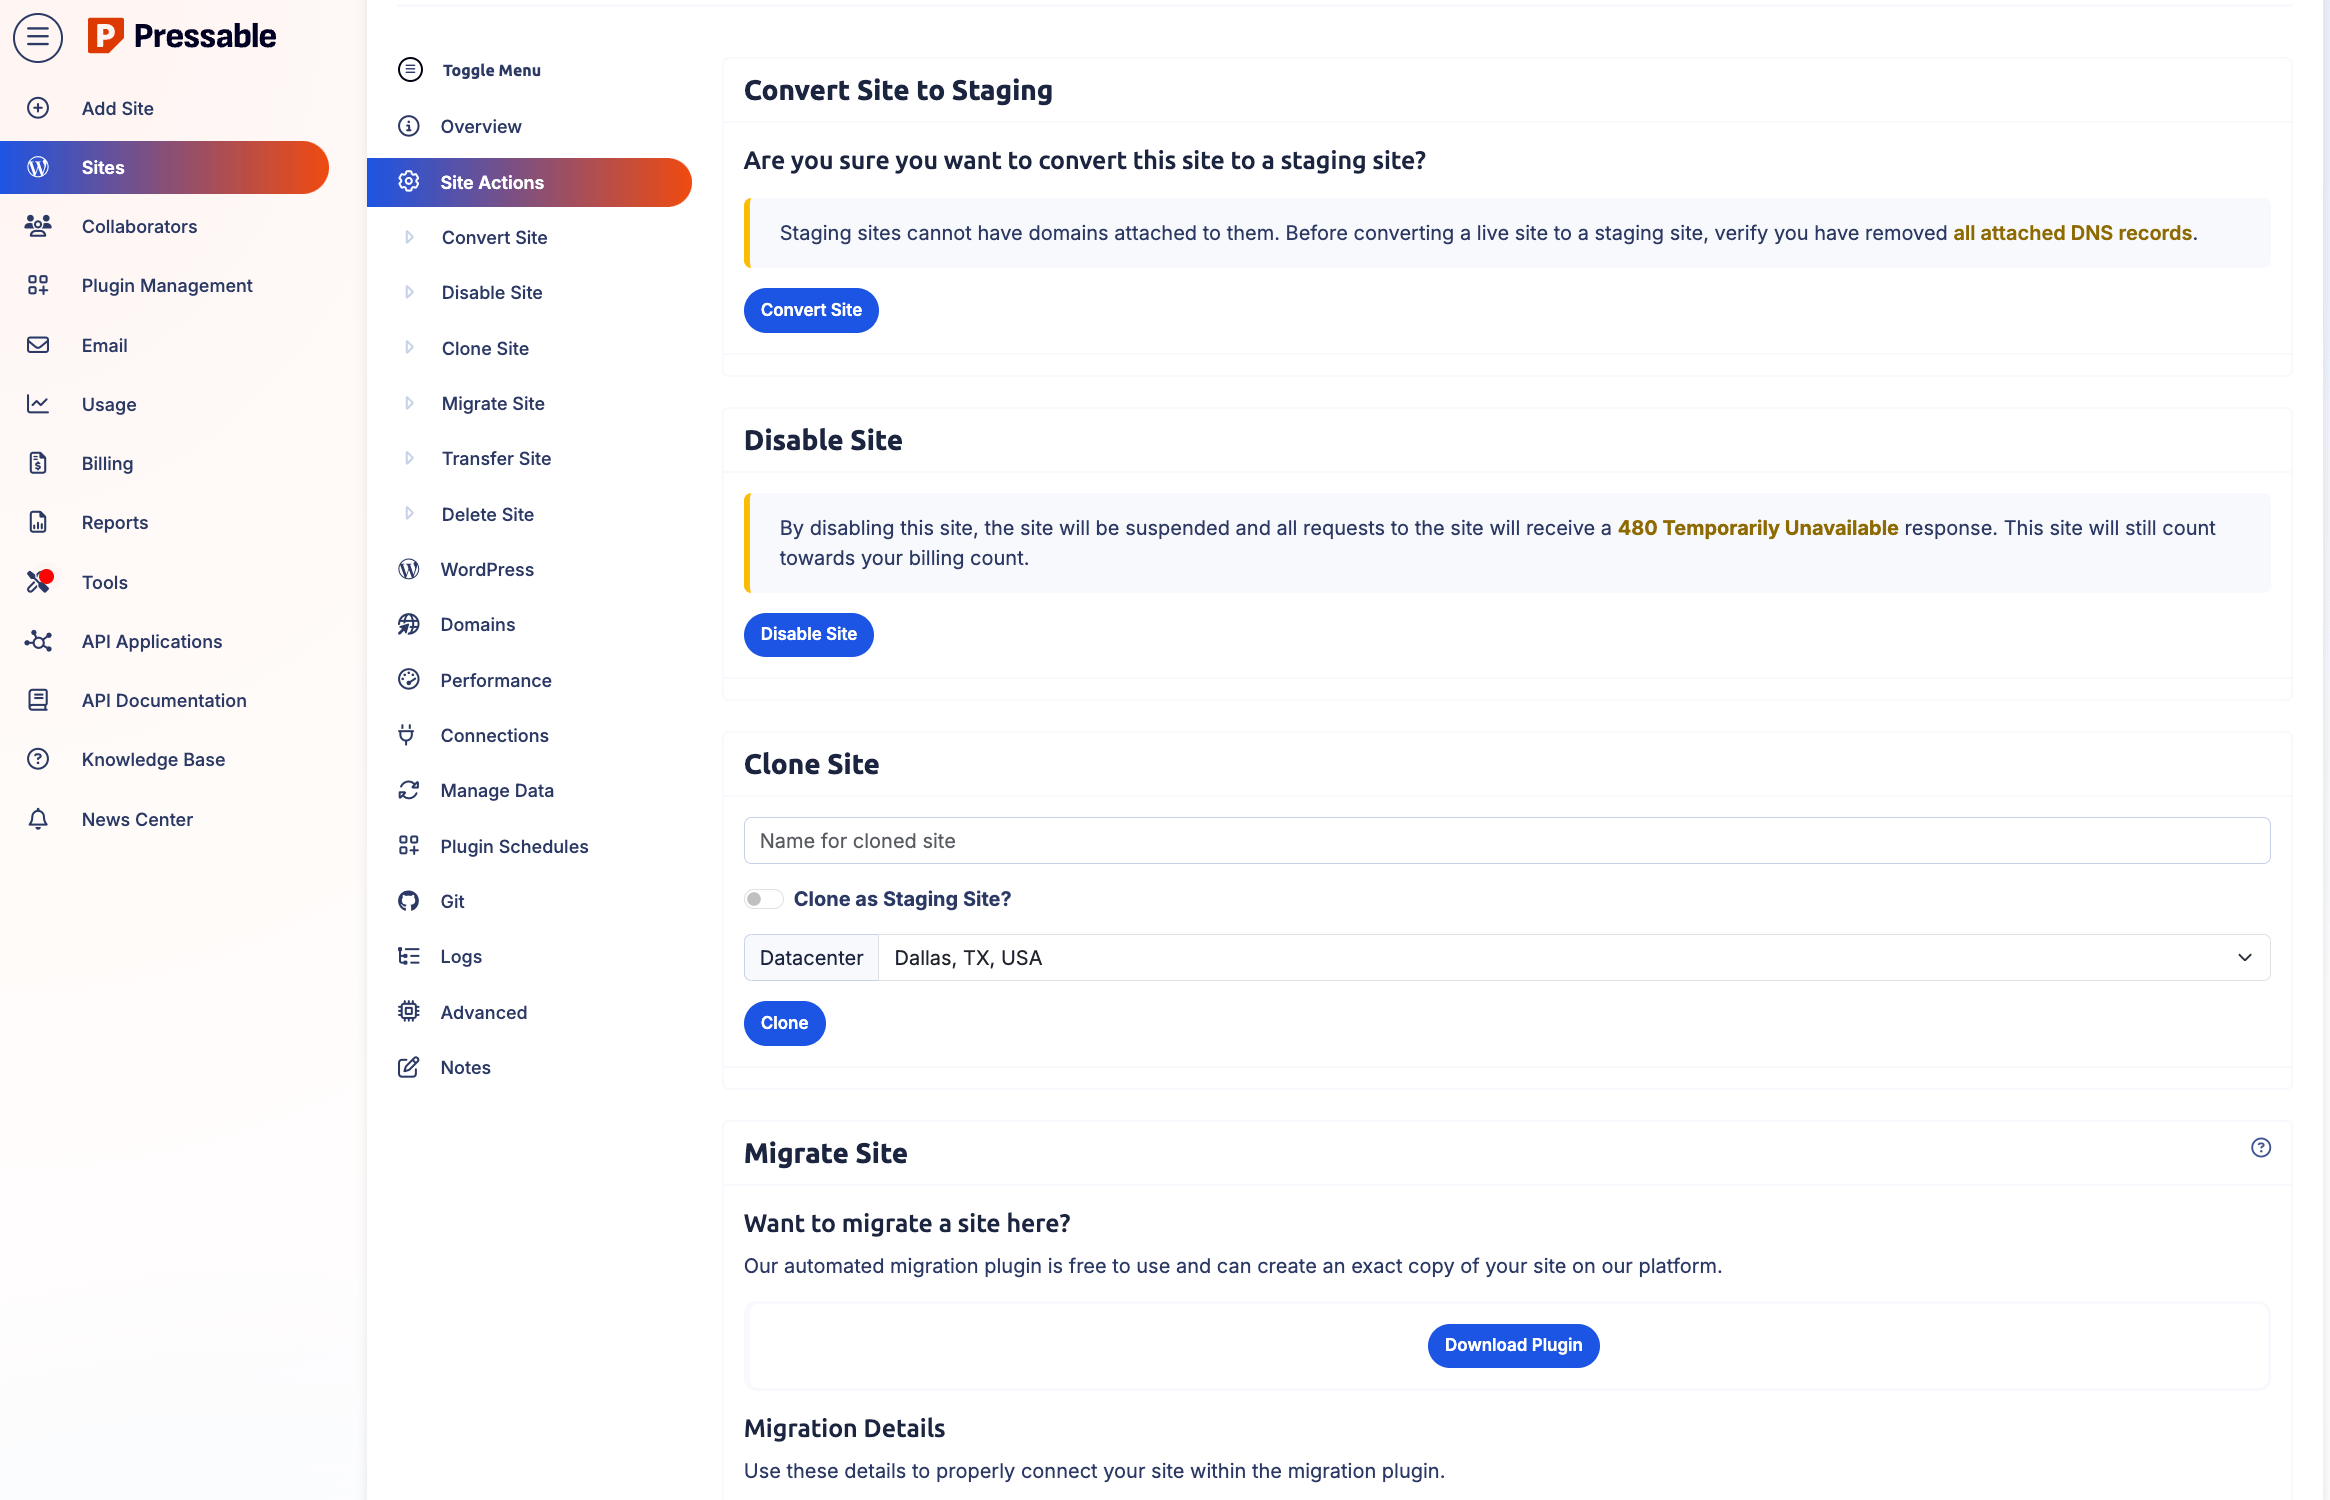Viewport: 2330px width, 1500px height.
Task: Open the WordPress settings icon in Site Actions menu
Action: (409, 569)
